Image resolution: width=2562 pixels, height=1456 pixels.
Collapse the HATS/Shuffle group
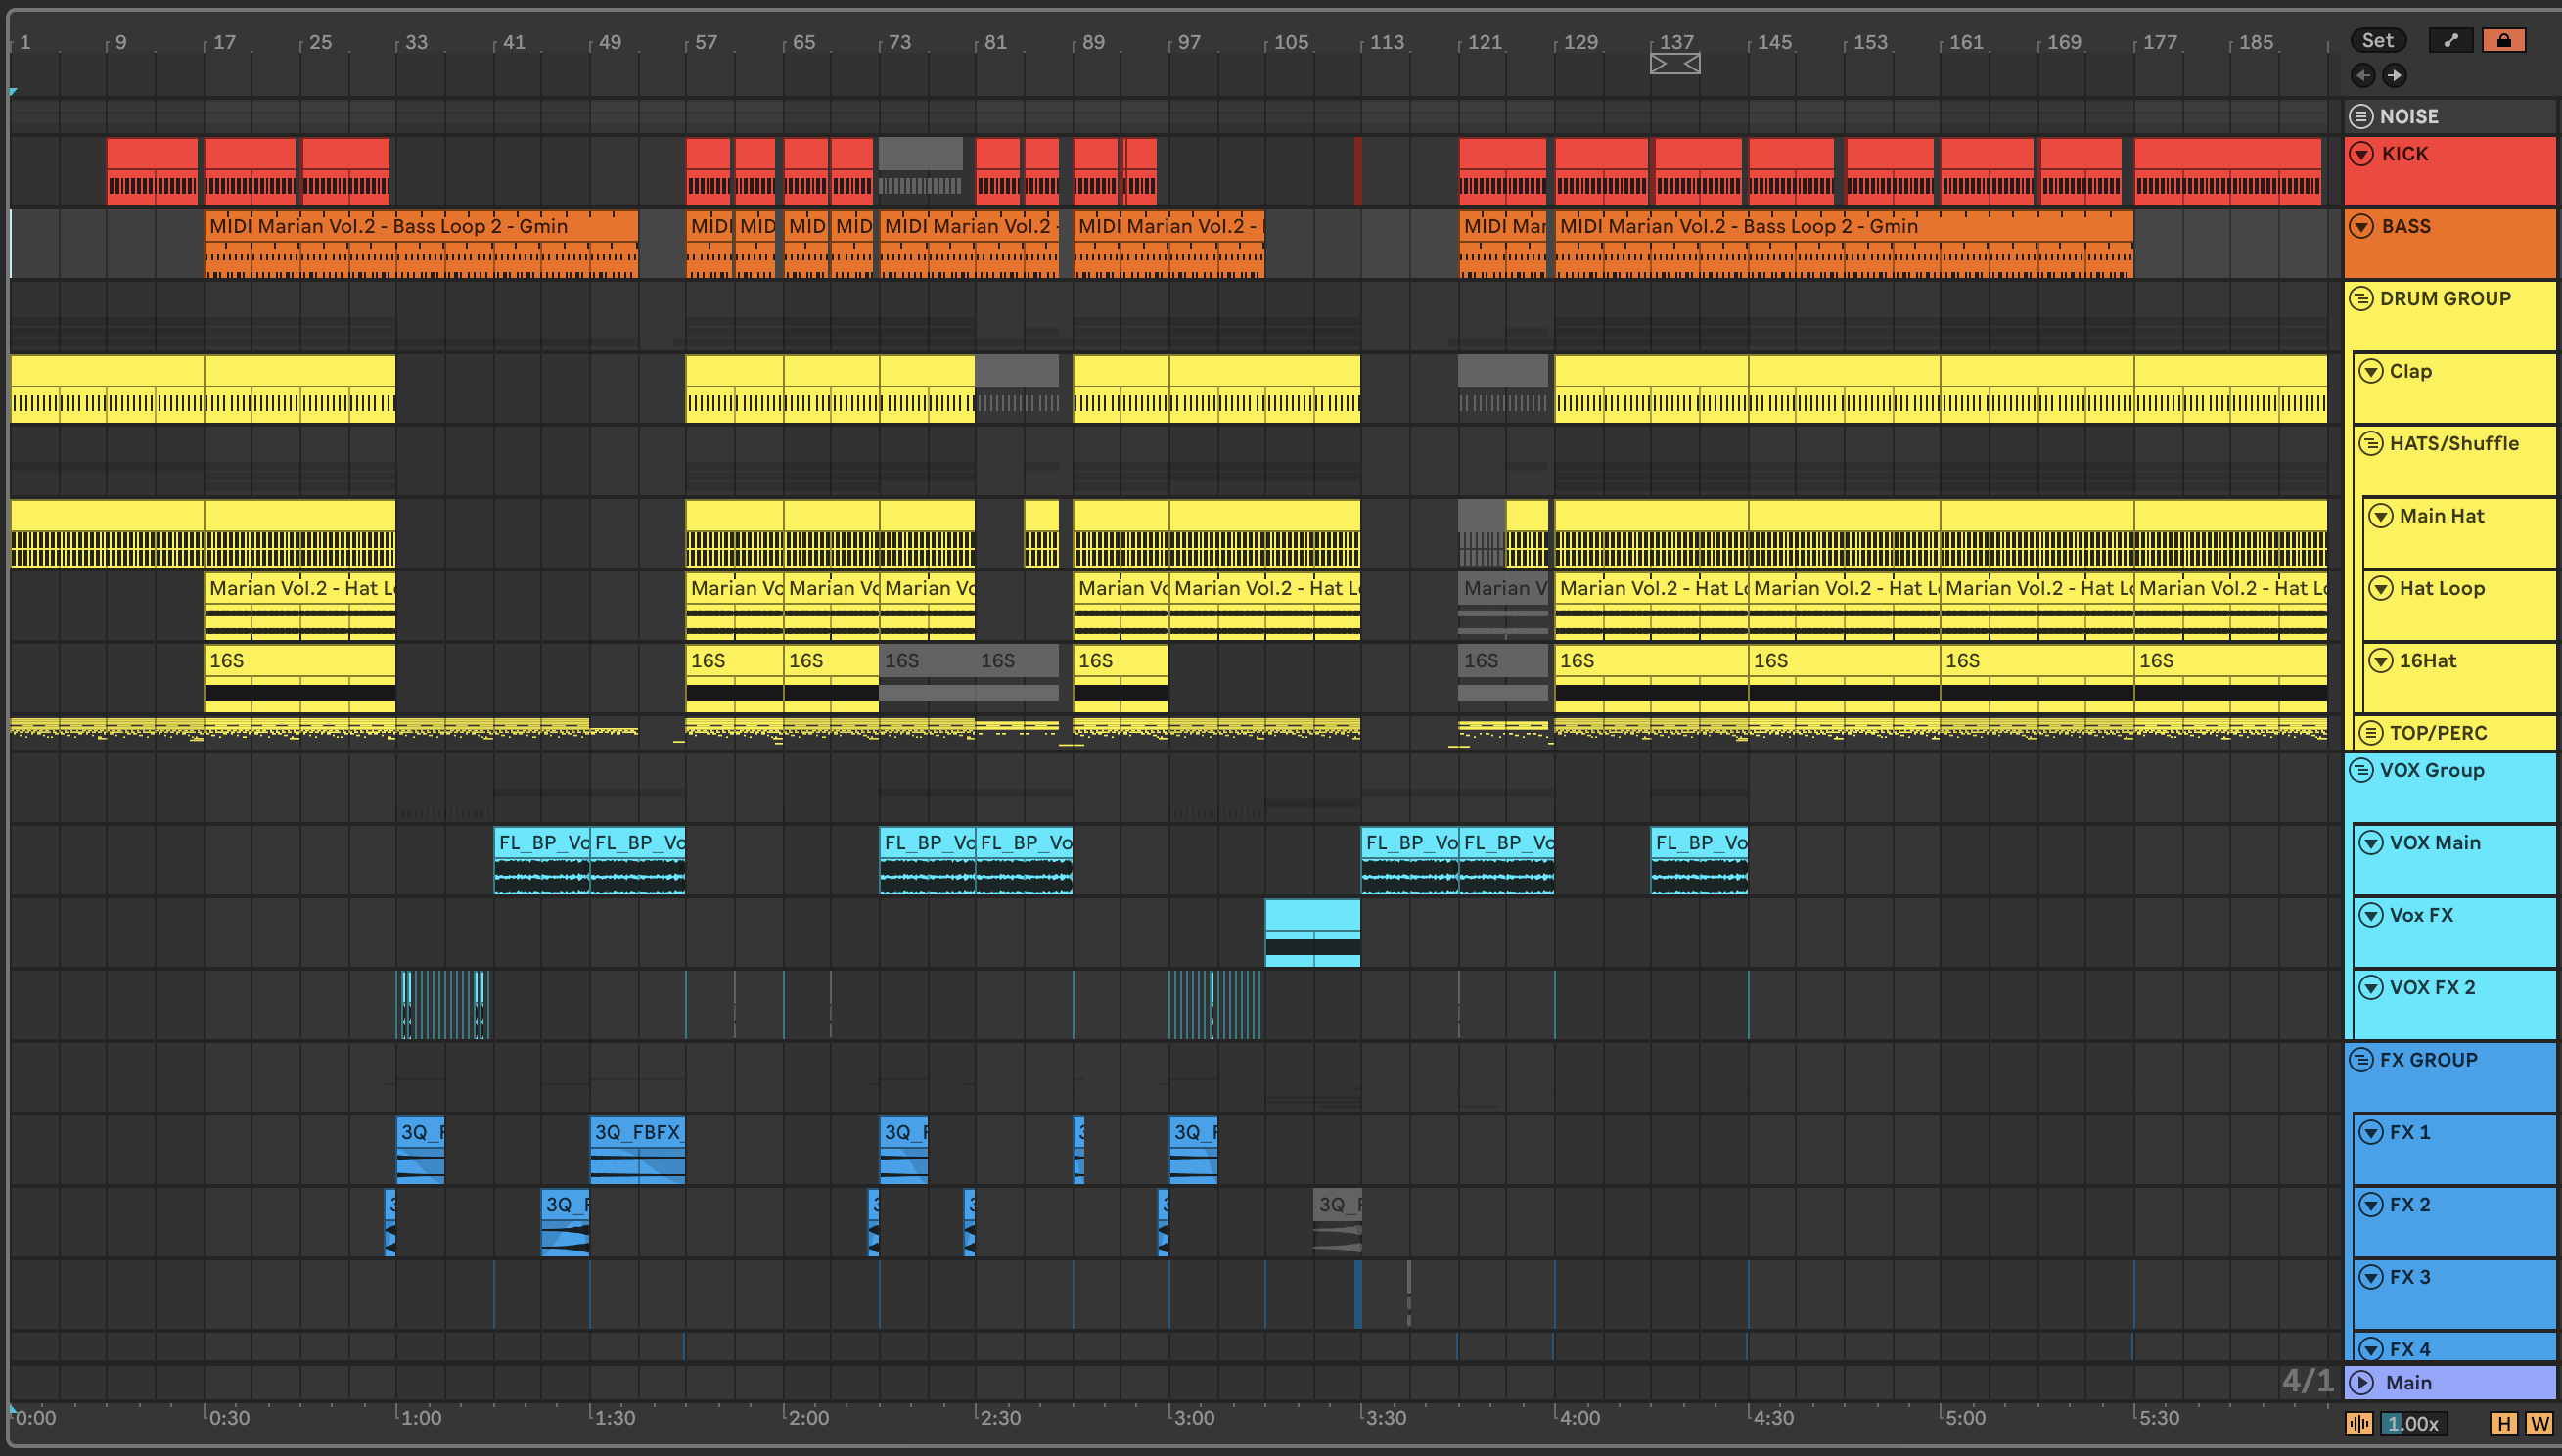coord(2371,443)
